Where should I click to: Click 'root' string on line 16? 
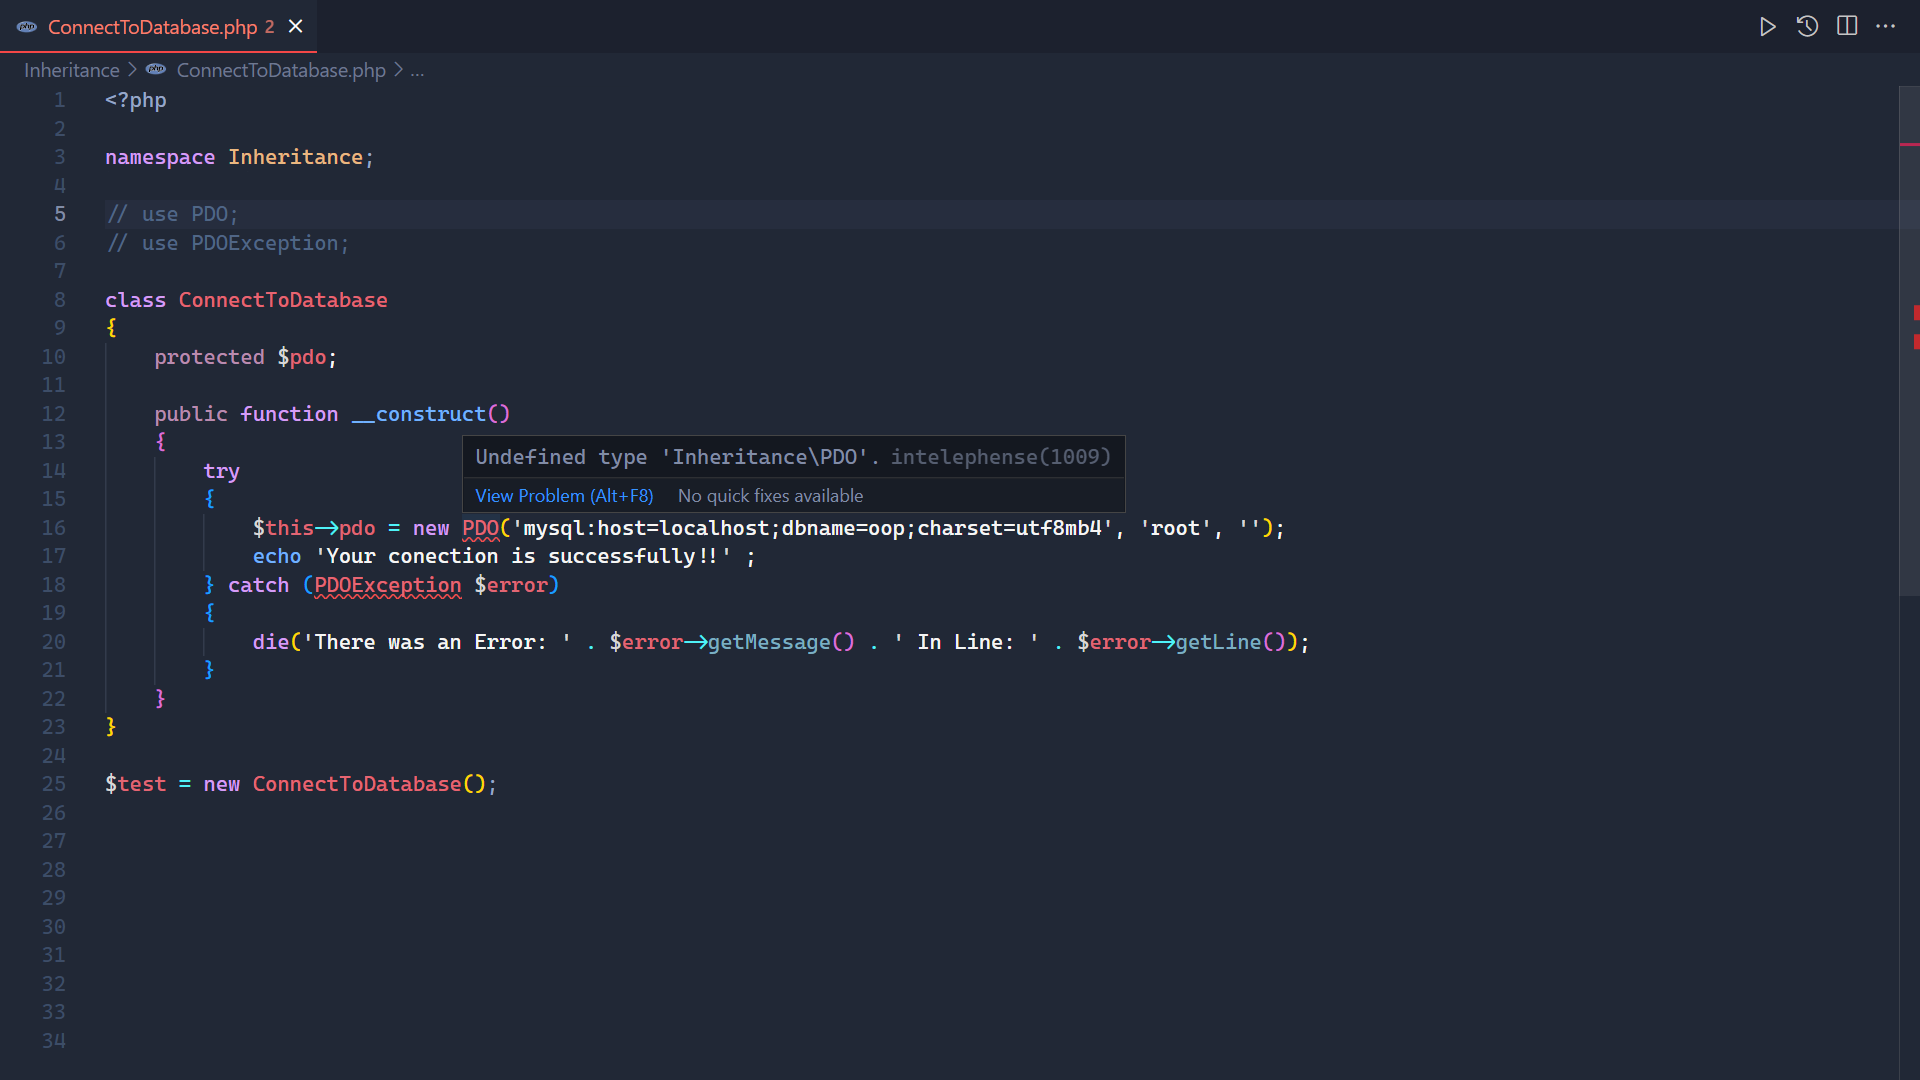pyautogui.click(x=1175, y=528)
